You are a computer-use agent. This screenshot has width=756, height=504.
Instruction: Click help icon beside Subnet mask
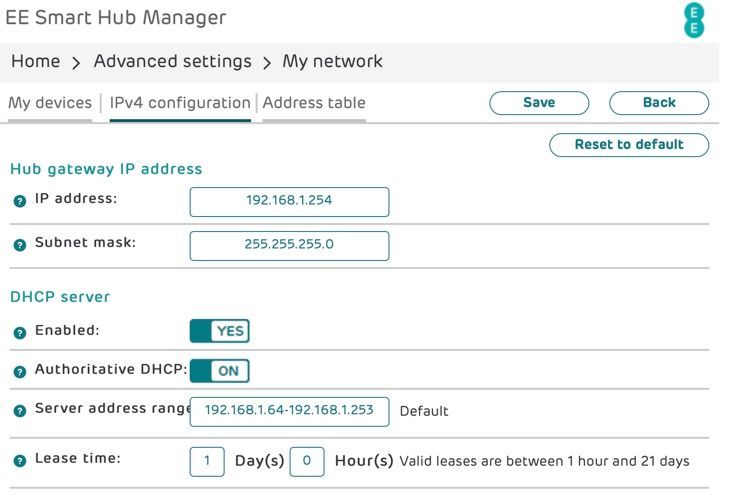(20, 244)
